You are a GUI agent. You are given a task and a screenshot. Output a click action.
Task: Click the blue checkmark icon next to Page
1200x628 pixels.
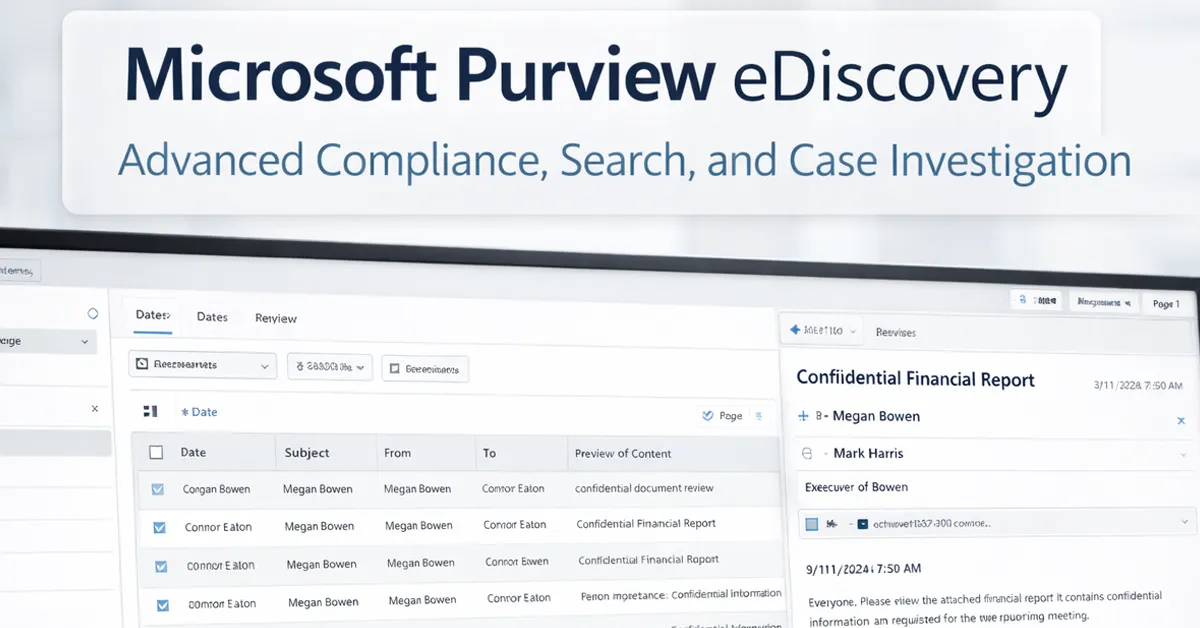pos(708,415)
